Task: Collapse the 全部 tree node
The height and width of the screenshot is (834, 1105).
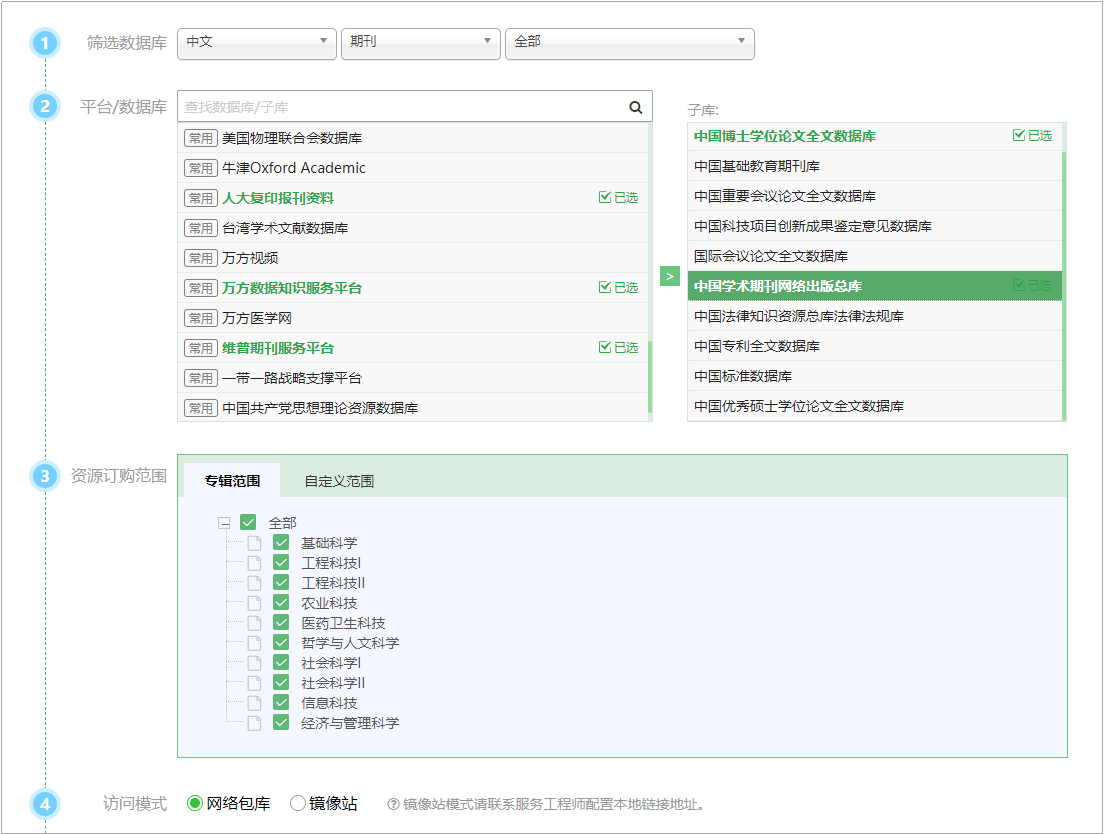Action: pyautogui.click(x=224, y=523)
